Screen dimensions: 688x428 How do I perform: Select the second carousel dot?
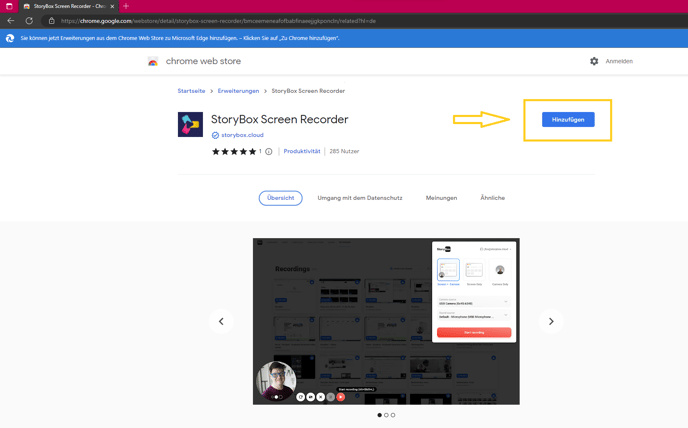(386, 415)
